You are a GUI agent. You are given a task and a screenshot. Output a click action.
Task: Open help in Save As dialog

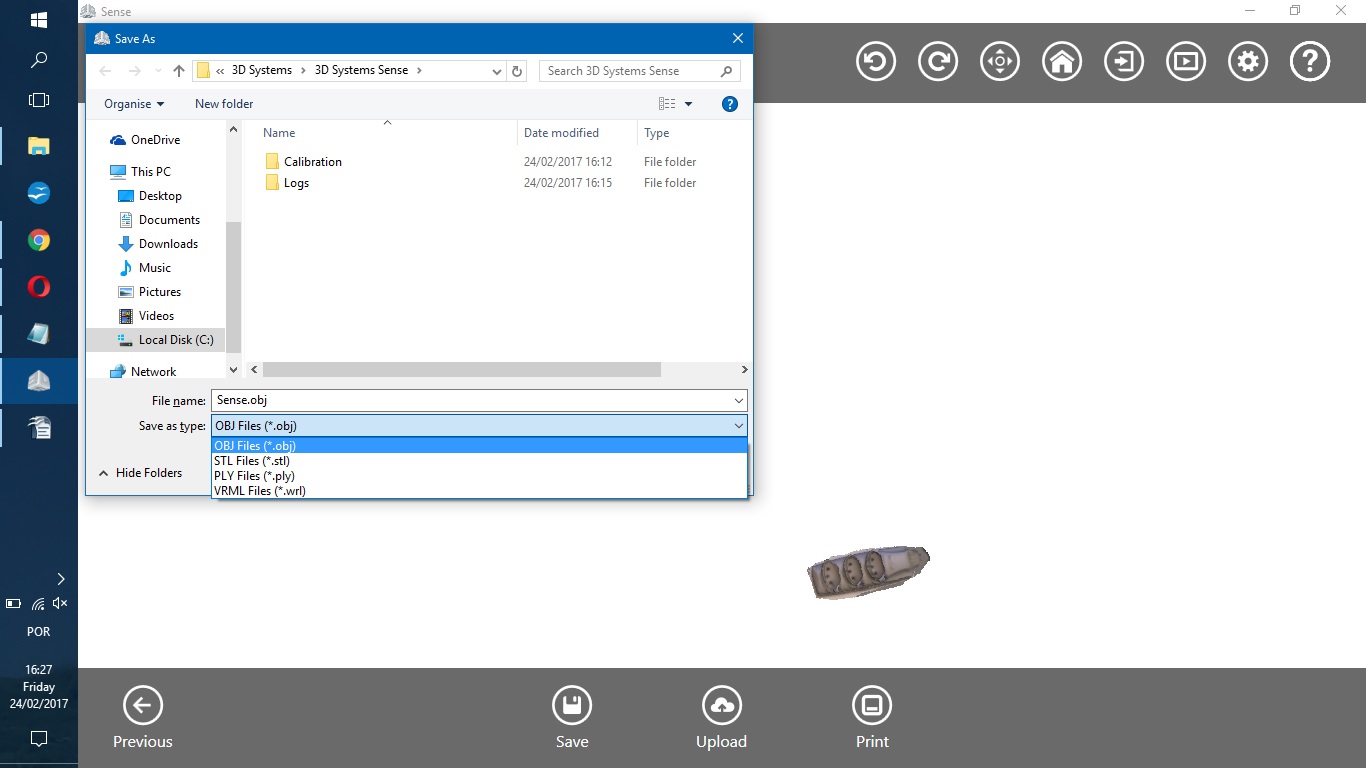[730, 104]
